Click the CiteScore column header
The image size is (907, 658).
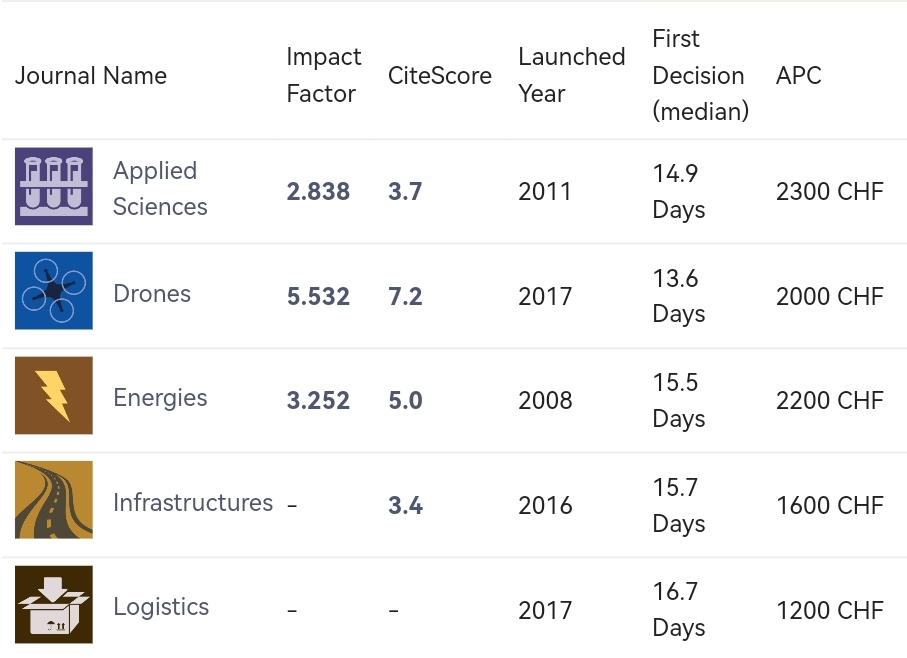click(x=440, y=76)
